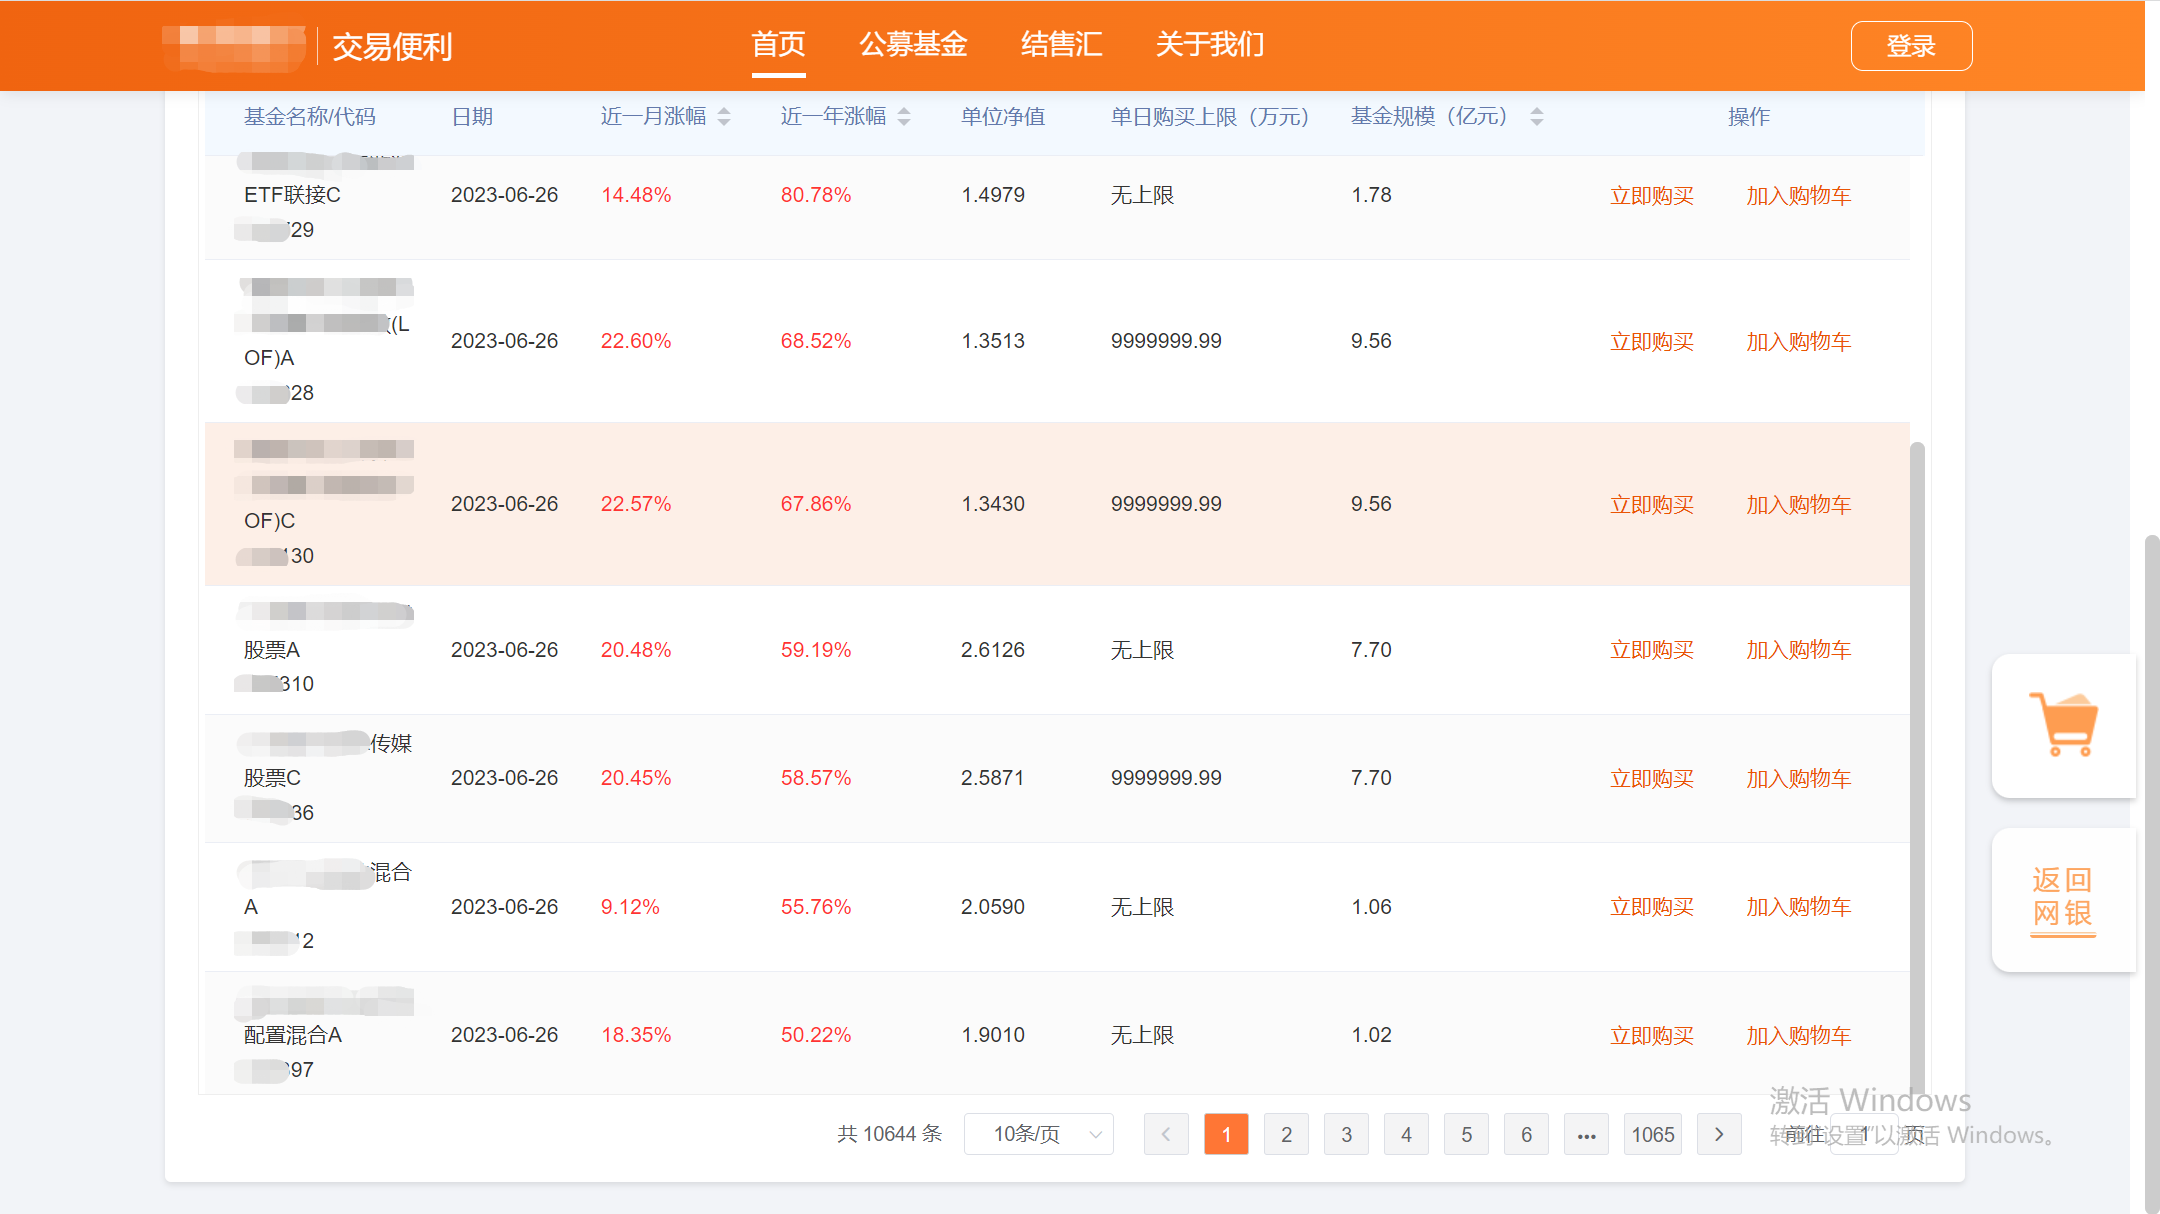This screenshot has width=2160, height=1214.
Task: Click the 操作 column header
Action: pos(1749,117)
